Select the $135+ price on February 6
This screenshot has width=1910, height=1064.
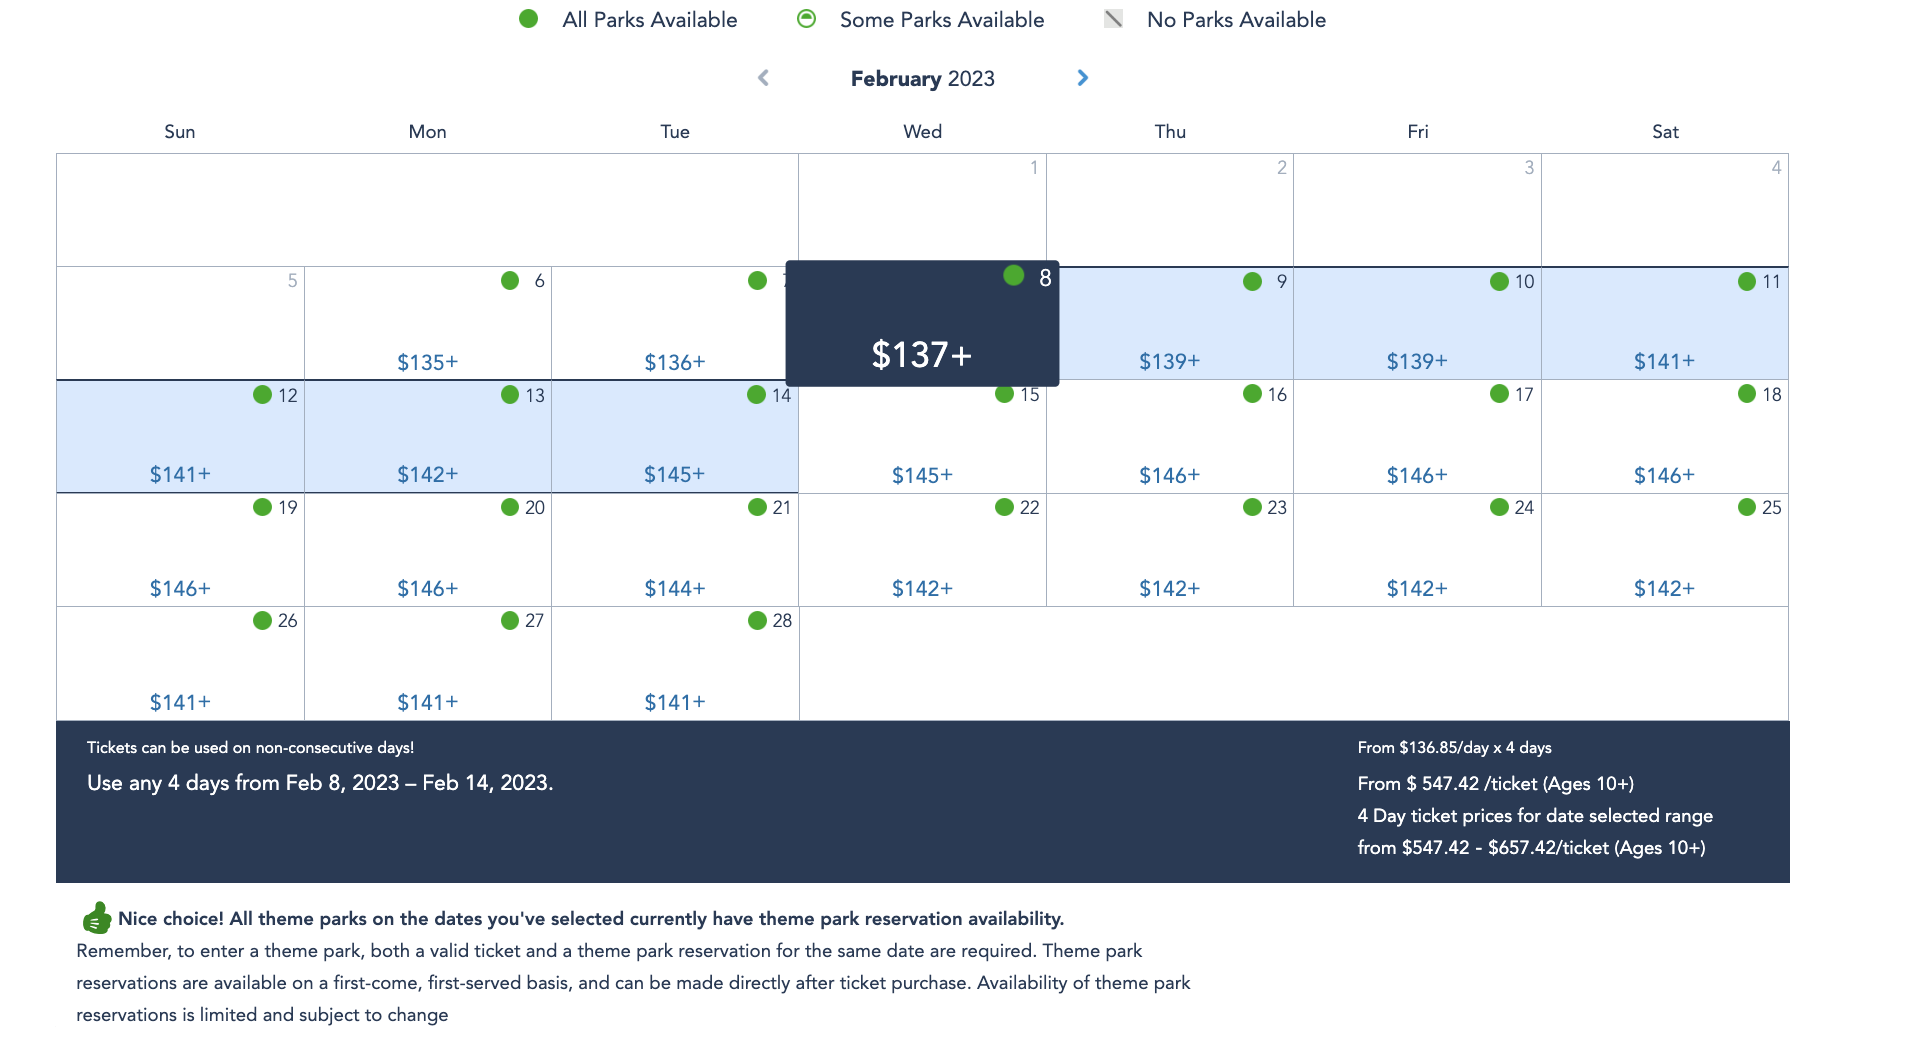click(427, 362)
